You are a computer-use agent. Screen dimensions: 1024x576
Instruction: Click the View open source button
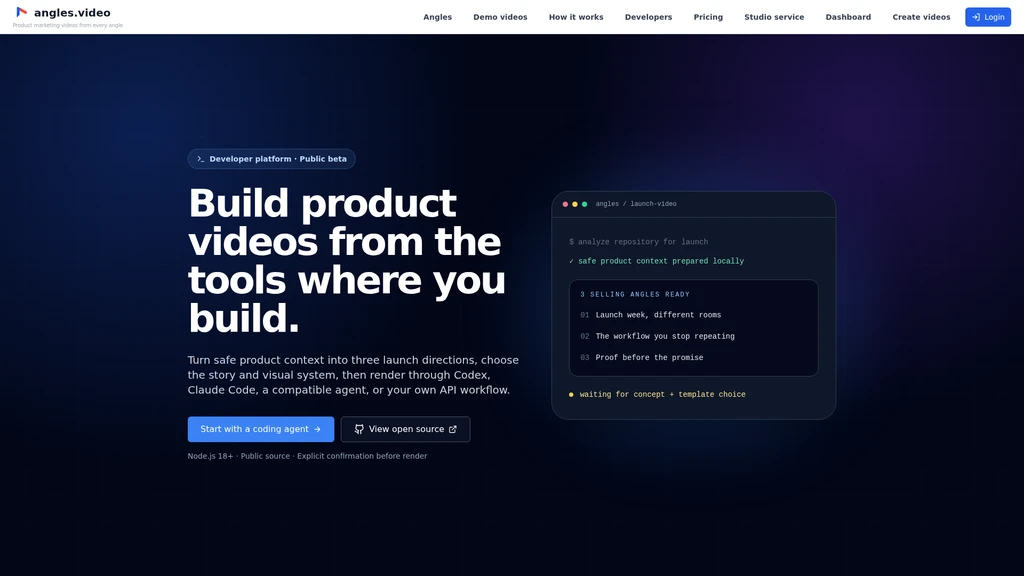[405, 429]
